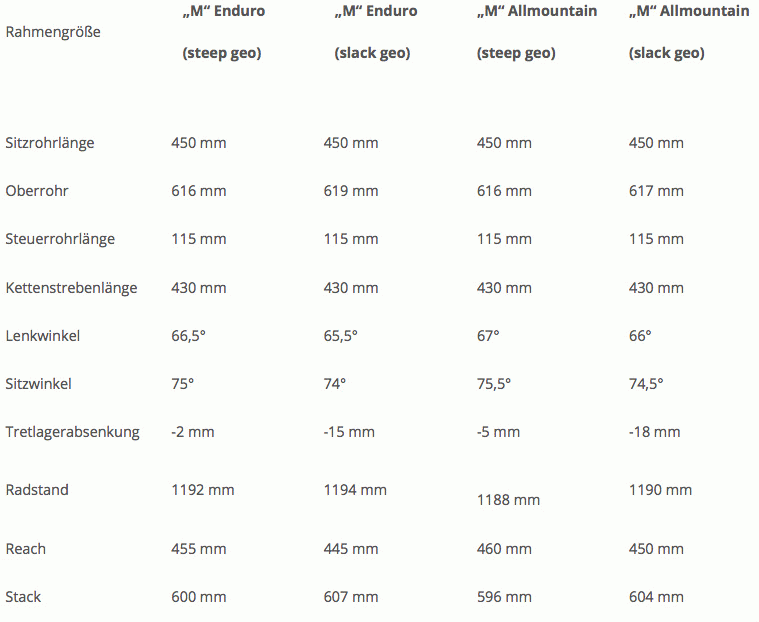Select the 75,5° Sitzwinkel value
Image resolution: width=759 pixels, height=622 pixels.
pyautogui.click(x=494, y=384)
